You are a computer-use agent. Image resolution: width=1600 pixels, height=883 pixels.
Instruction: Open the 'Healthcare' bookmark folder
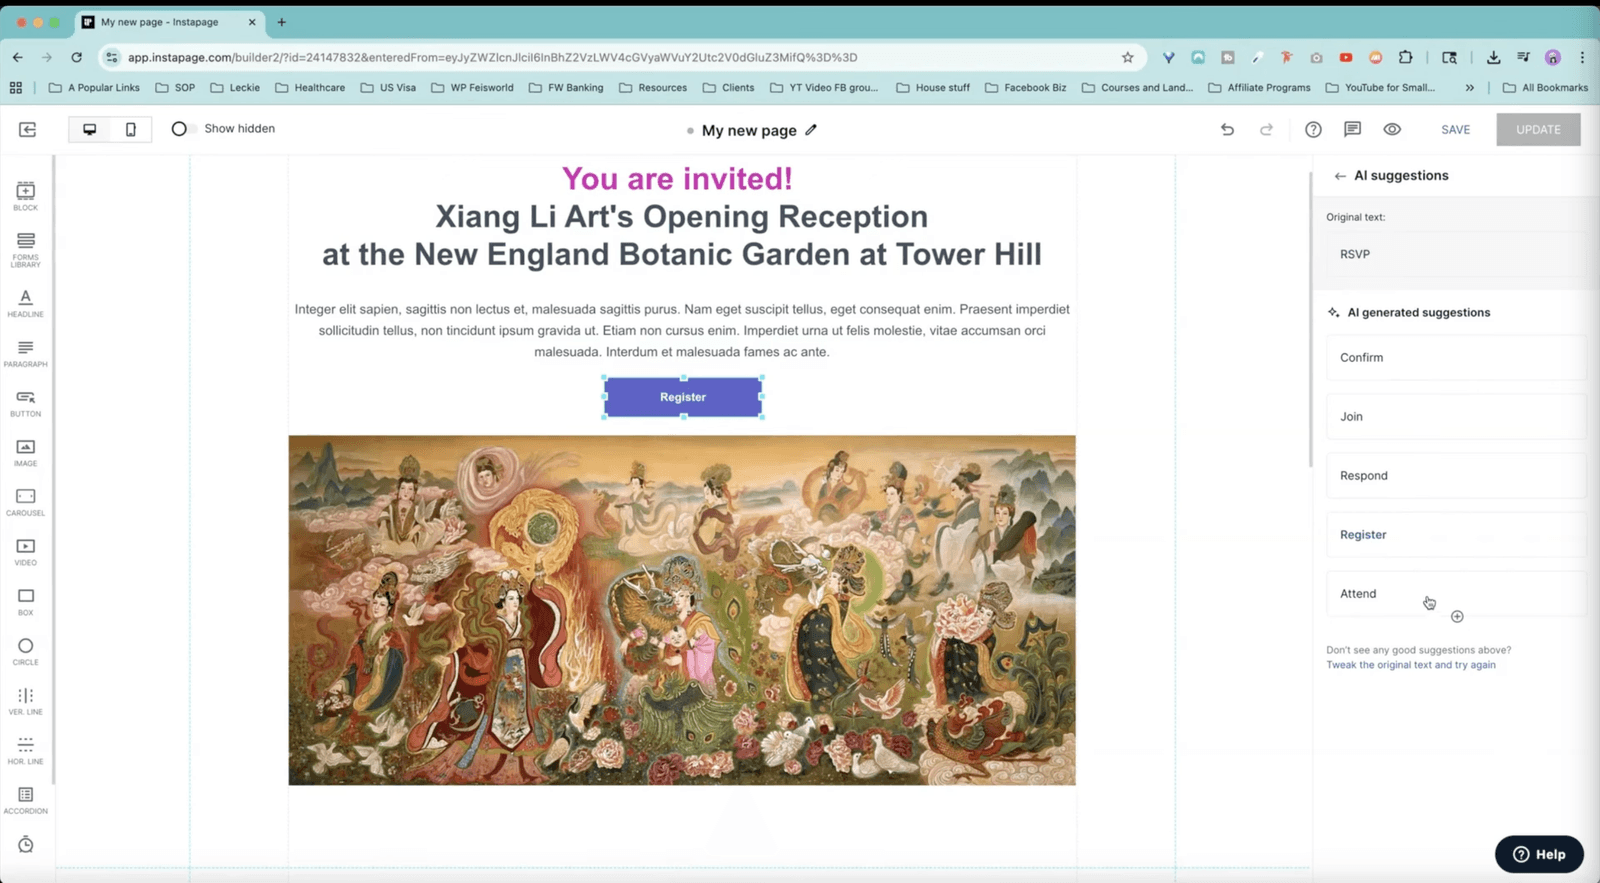310,88
